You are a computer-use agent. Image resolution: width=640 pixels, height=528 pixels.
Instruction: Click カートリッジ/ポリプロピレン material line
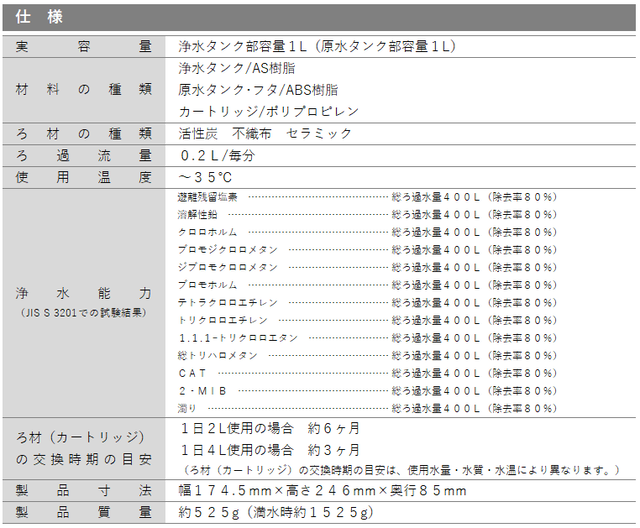pos(268,111)
